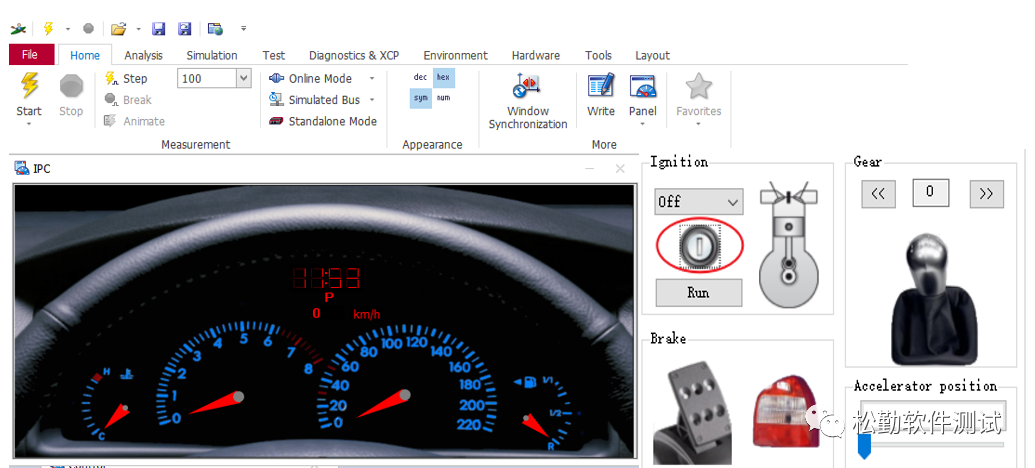Switch number format to dec
This screenshot has height=468, width=1035.
[420, 77]
